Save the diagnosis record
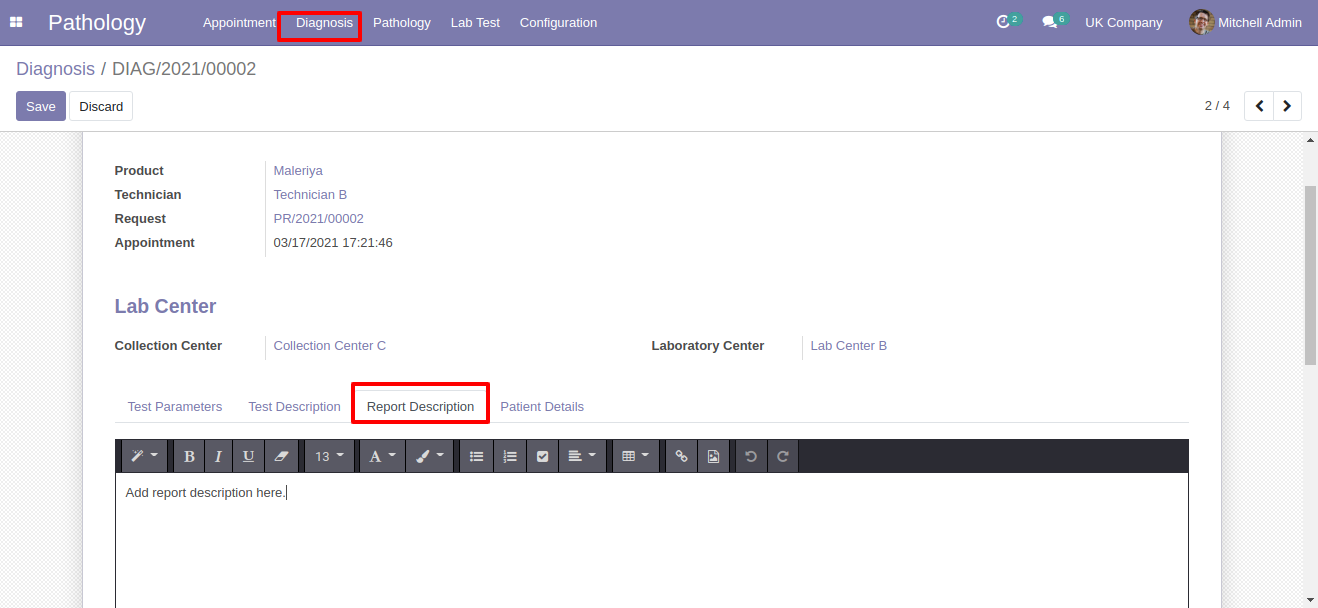 (41, 106)
